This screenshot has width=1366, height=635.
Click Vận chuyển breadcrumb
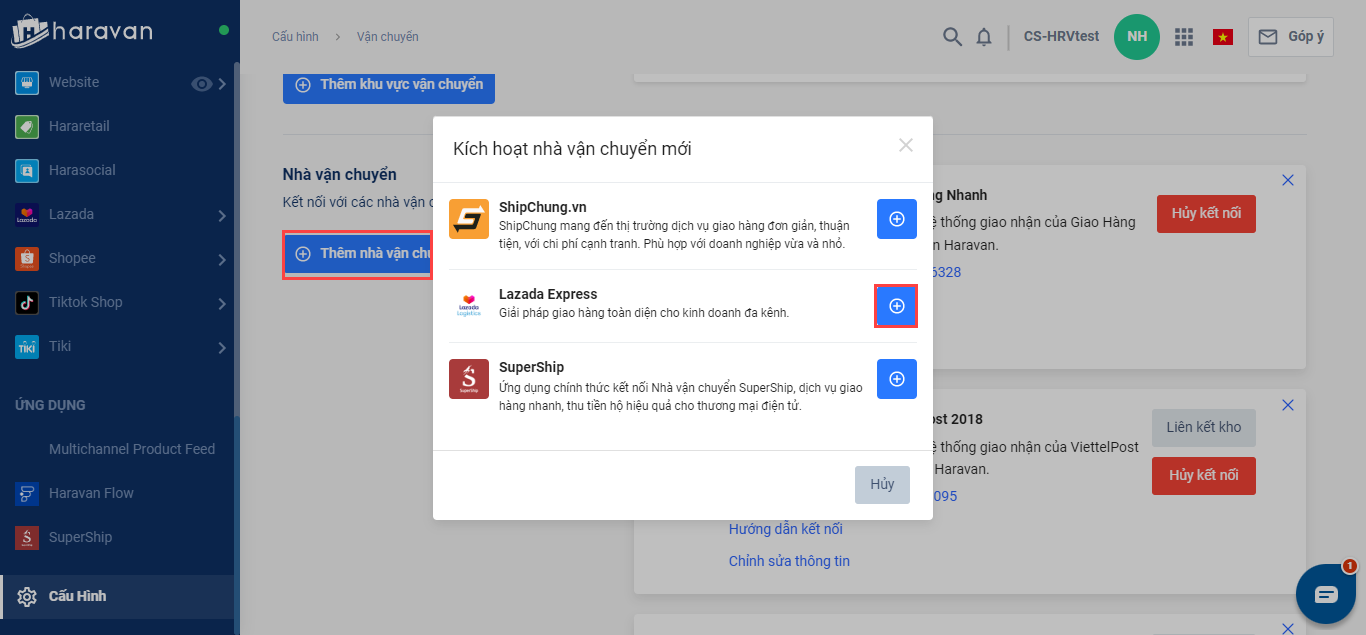pos(388,37)
